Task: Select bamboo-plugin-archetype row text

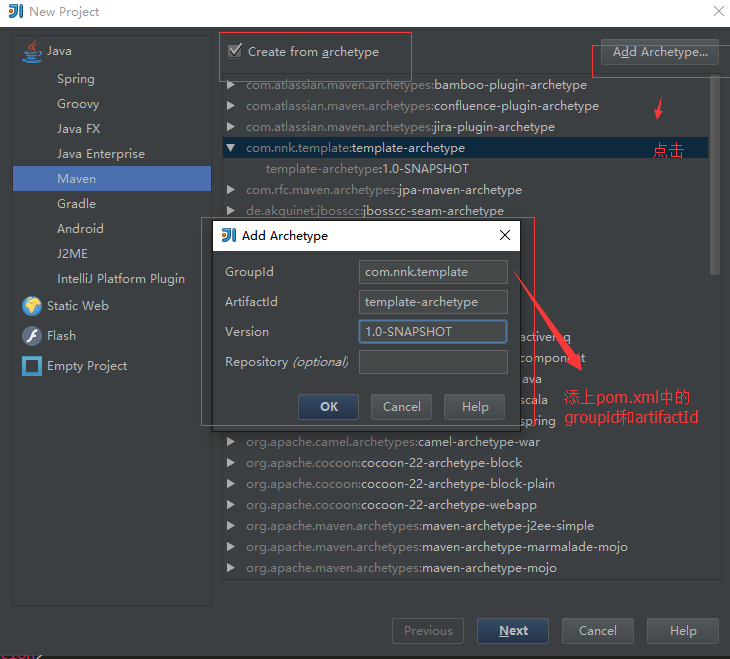Action: click(416, 85)
